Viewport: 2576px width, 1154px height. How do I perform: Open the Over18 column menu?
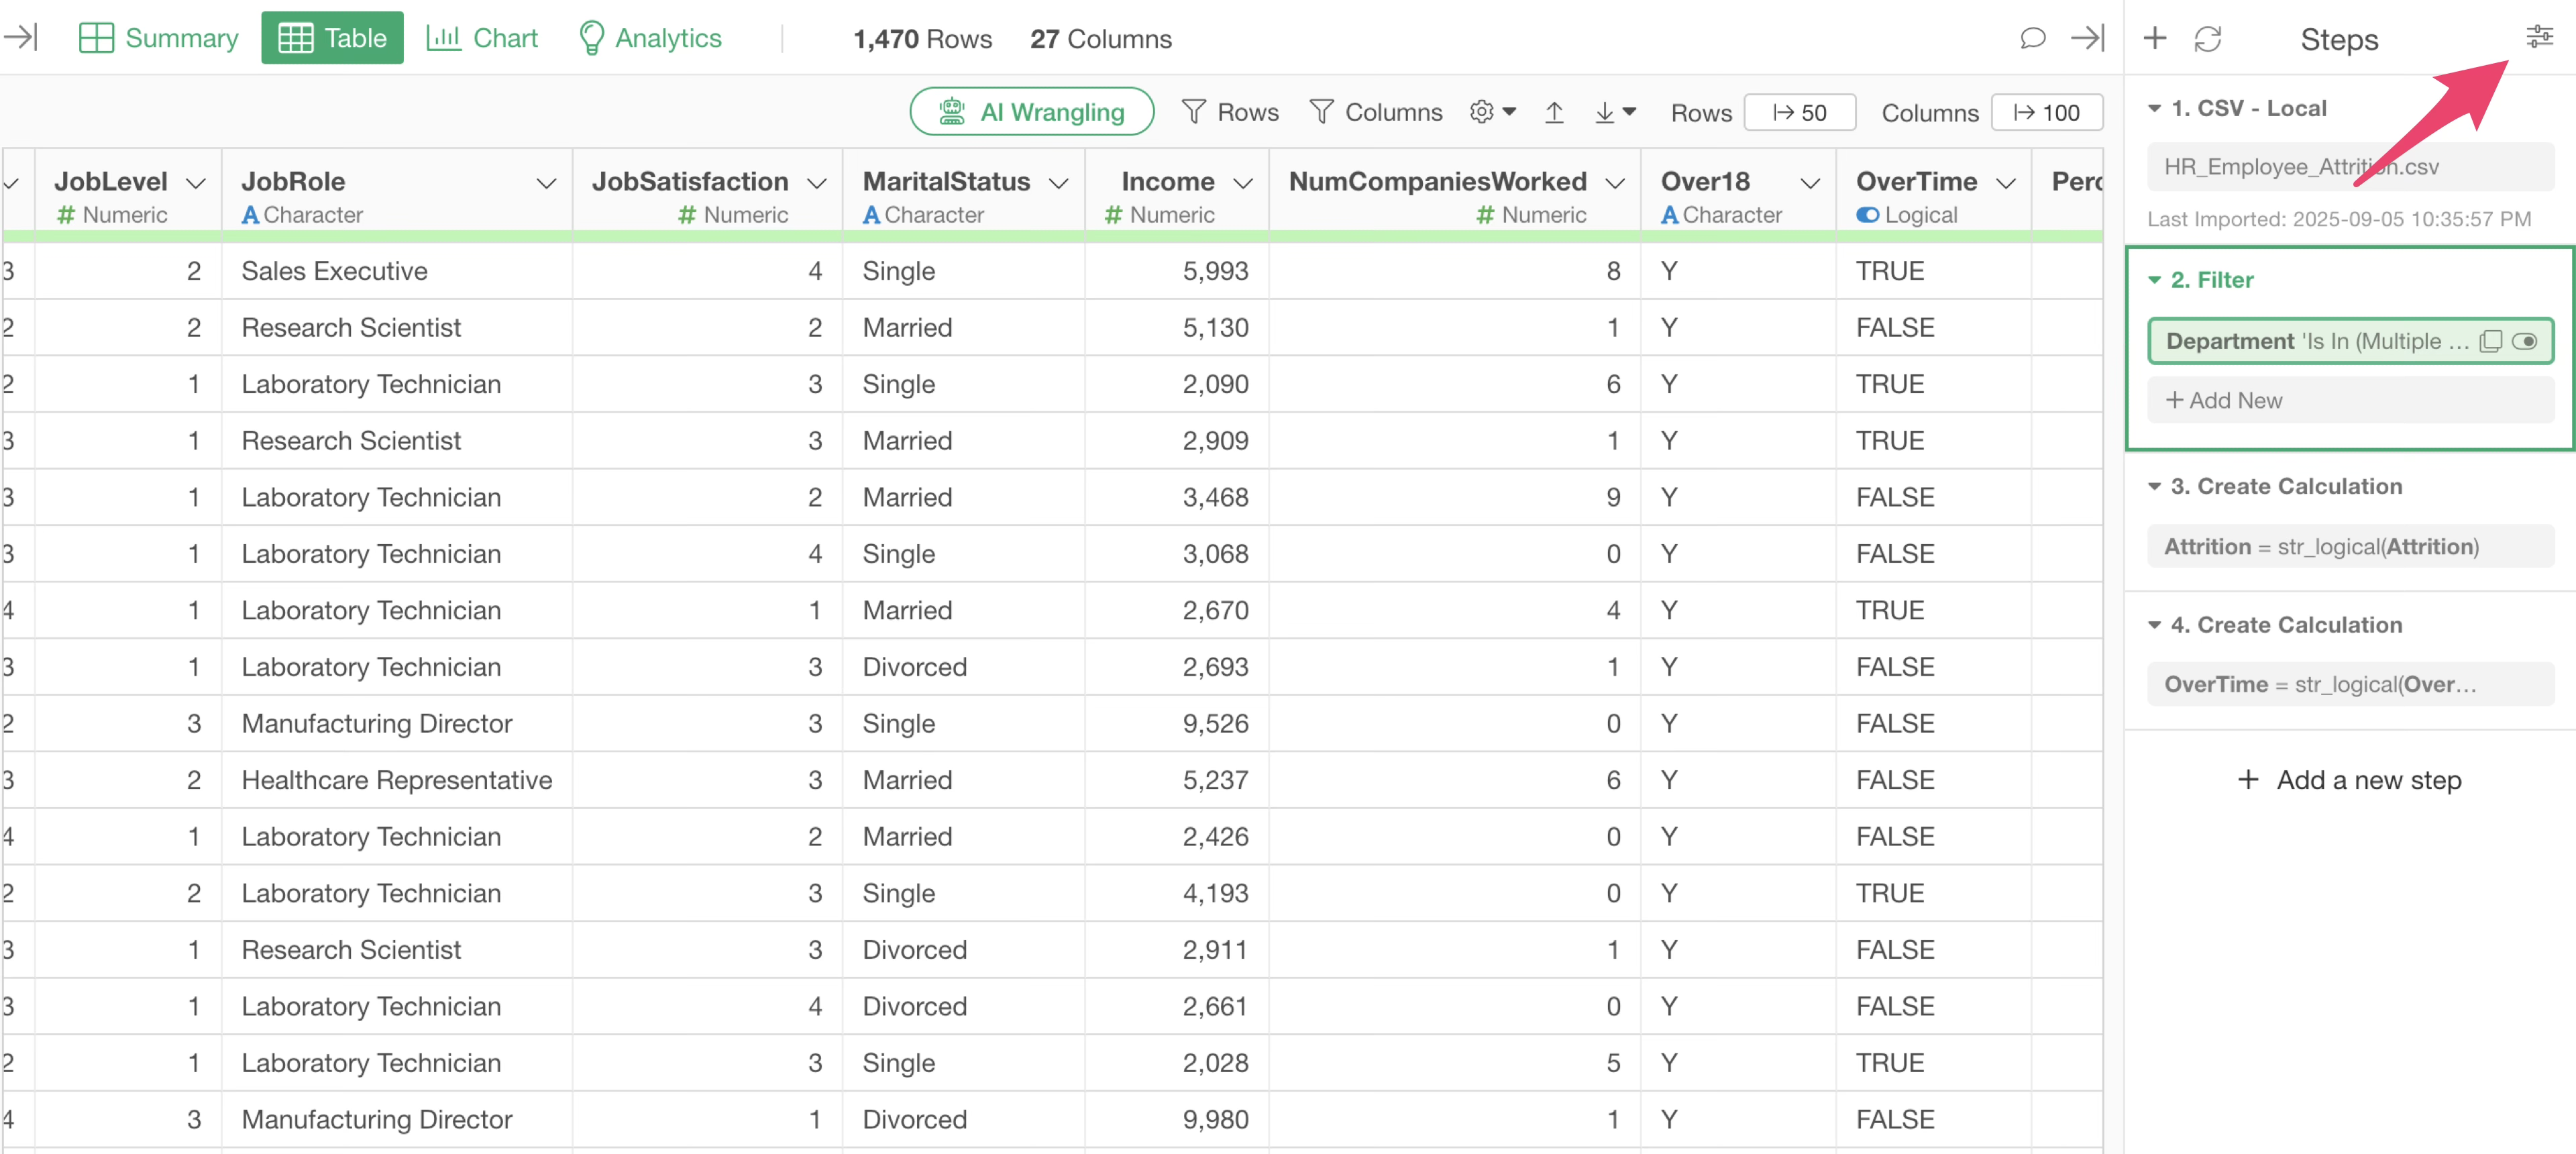click(x=1810, y=183)
